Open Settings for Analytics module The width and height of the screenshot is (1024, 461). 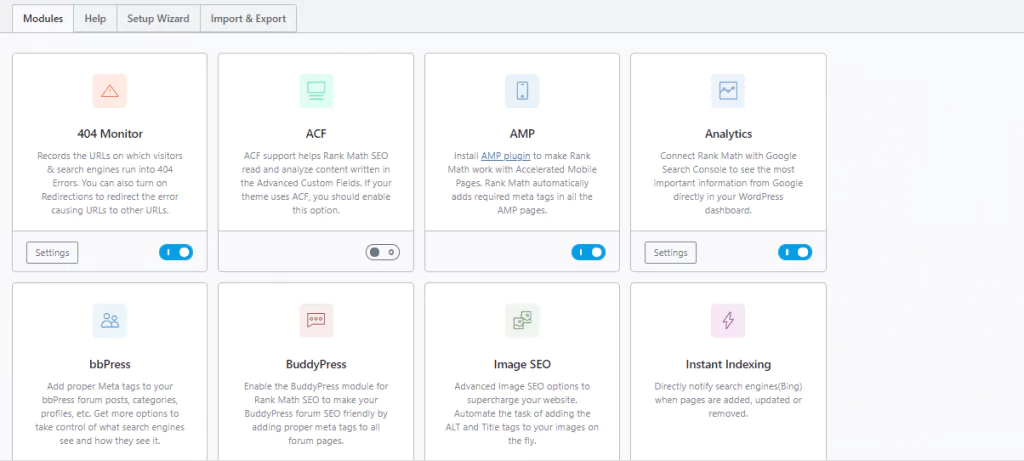coord(671,253)
